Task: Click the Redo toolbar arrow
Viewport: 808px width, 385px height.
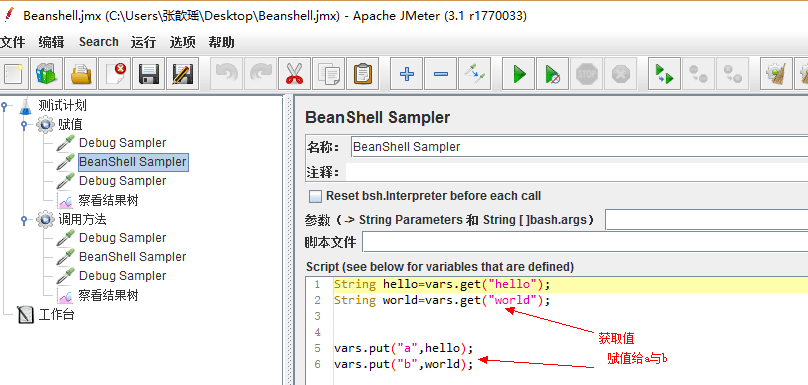Action: click(260, 74)
